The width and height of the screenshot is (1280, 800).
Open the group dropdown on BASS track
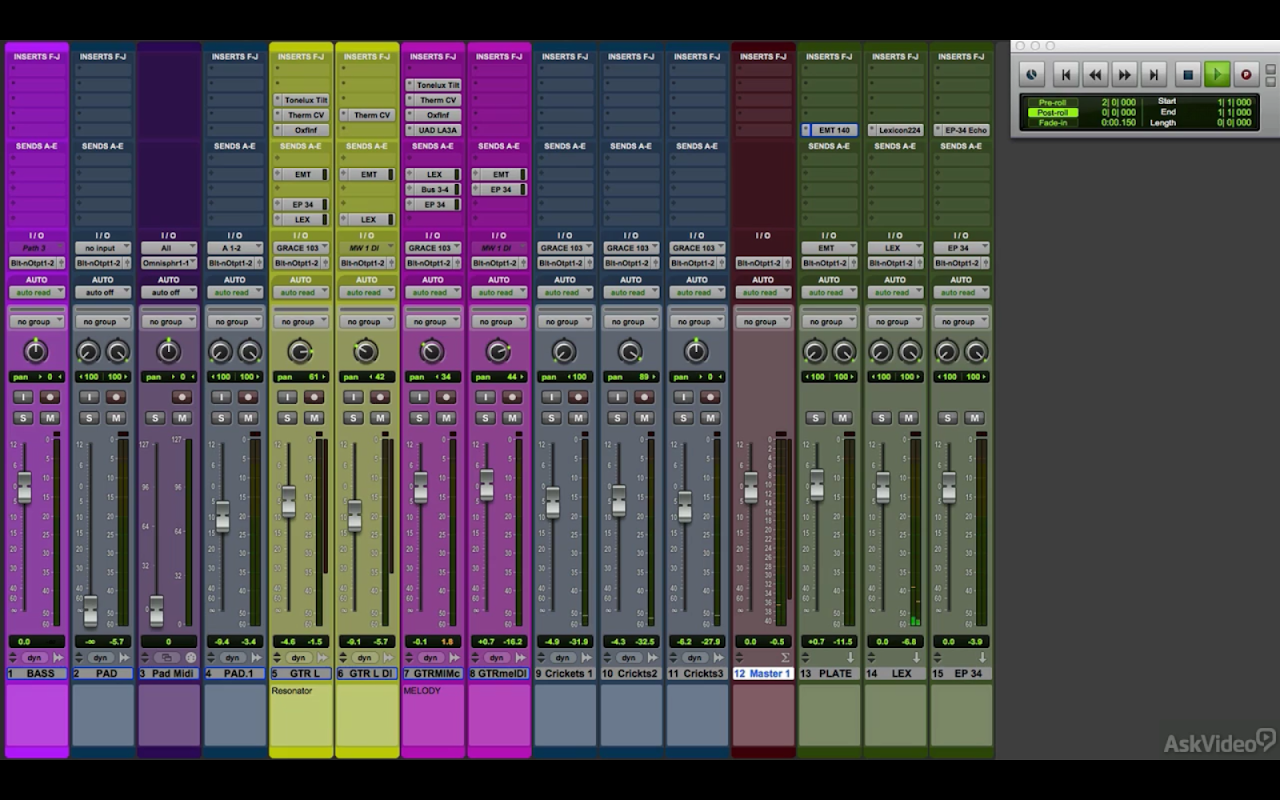(37, 322)
